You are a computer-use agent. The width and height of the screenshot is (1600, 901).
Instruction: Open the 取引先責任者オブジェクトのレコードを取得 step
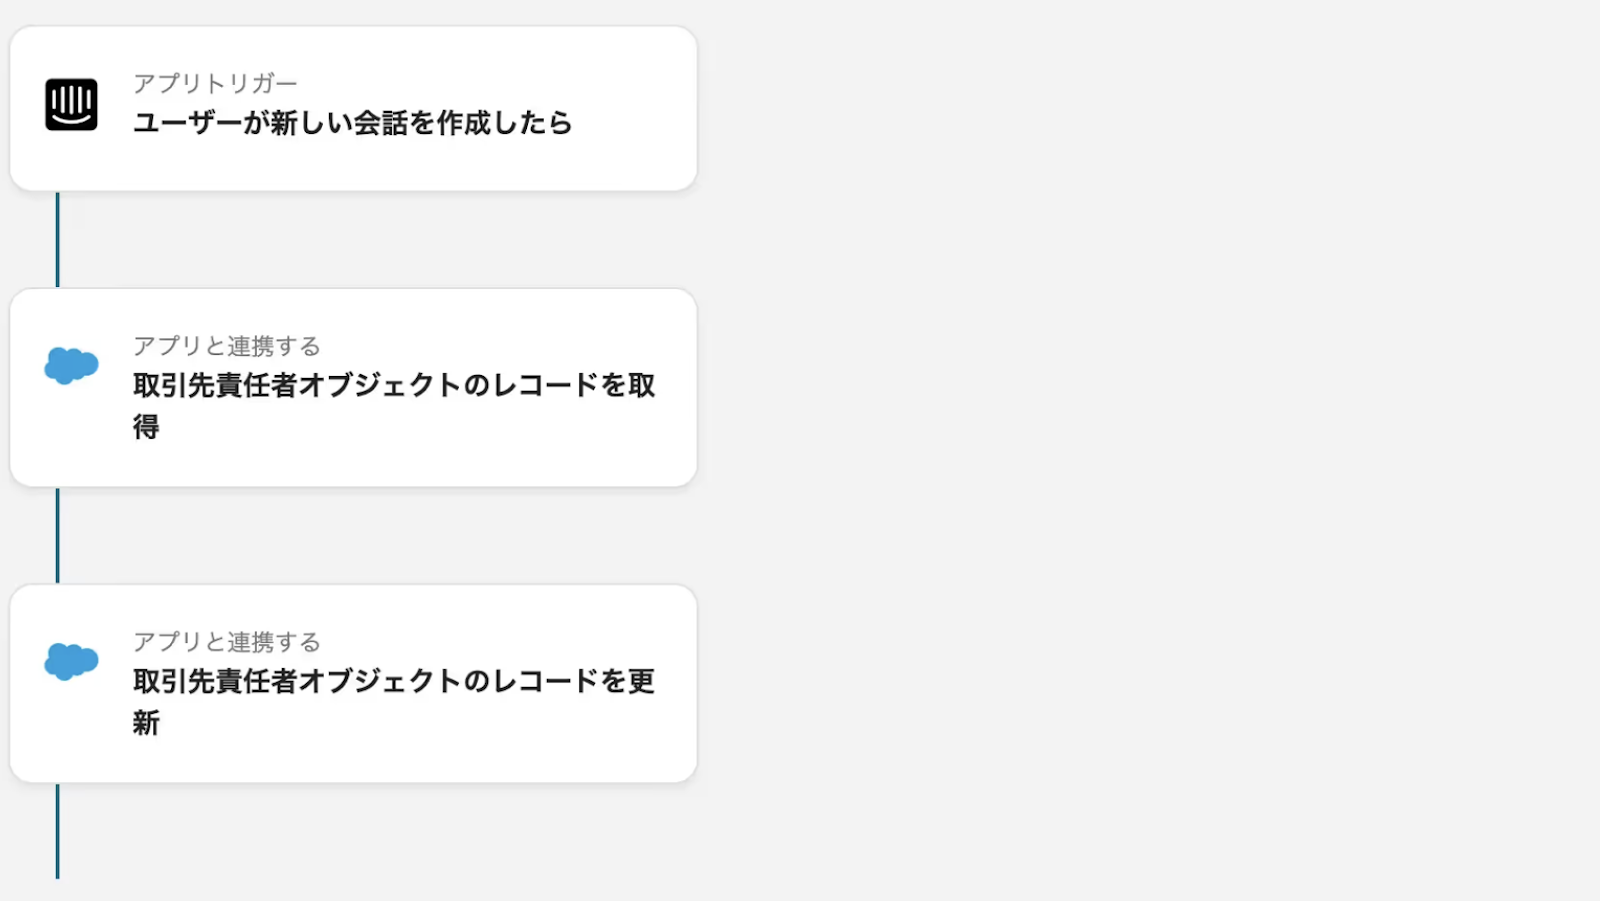pyautogui.click(x=393, y=385)
